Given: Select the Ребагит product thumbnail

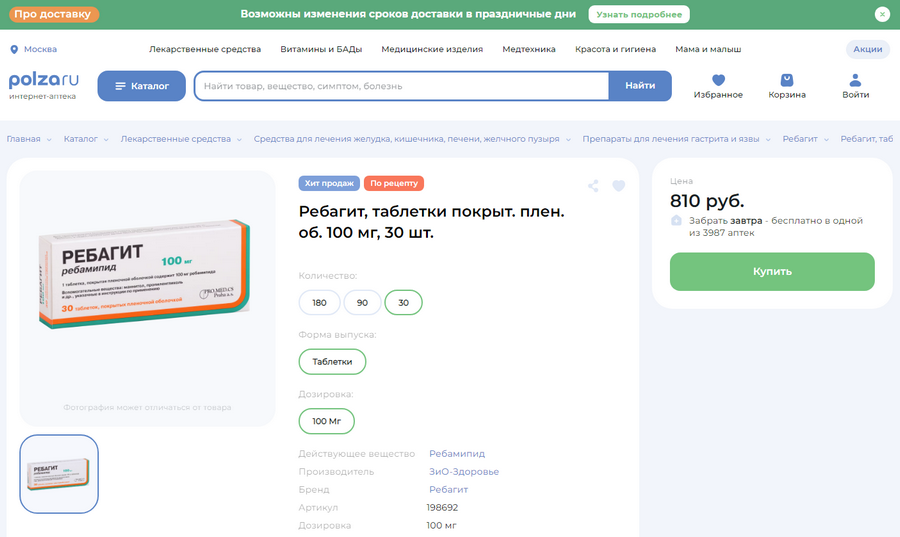Looking at the screenshot, I should coord(59,474).
